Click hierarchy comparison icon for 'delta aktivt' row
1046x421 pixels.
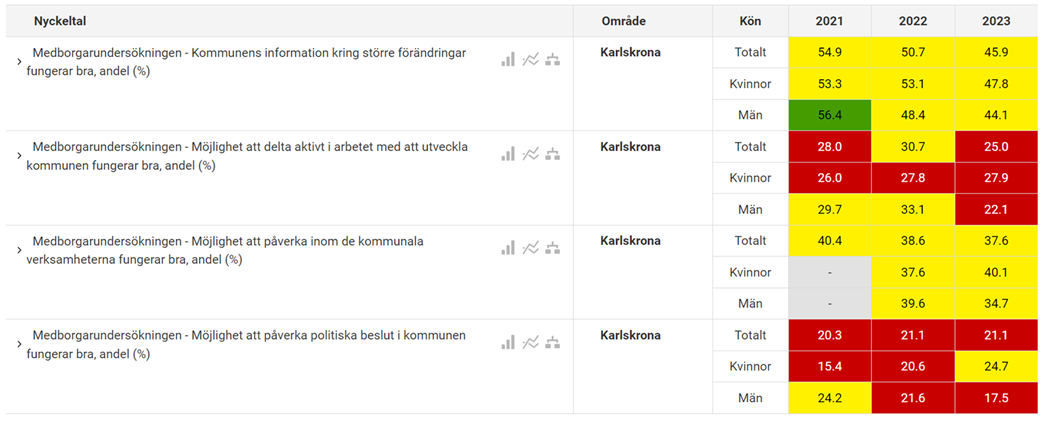point(552,154)
